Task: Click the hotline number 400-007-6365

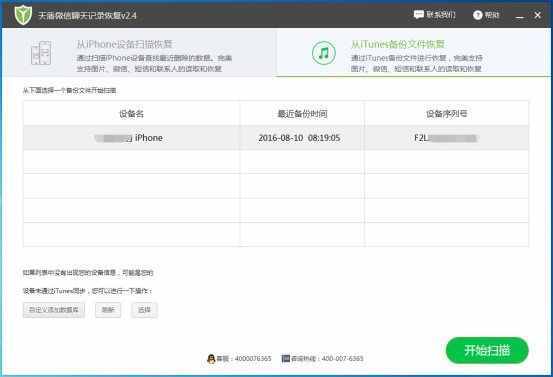Action: (x=342, y=359)
